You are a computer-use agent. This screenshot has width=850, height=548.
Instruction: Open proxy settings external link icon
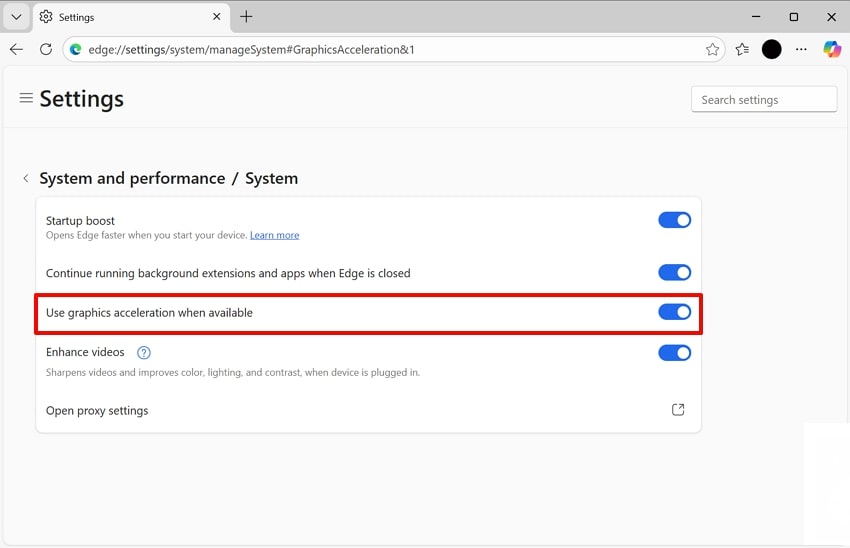[678, 410]
